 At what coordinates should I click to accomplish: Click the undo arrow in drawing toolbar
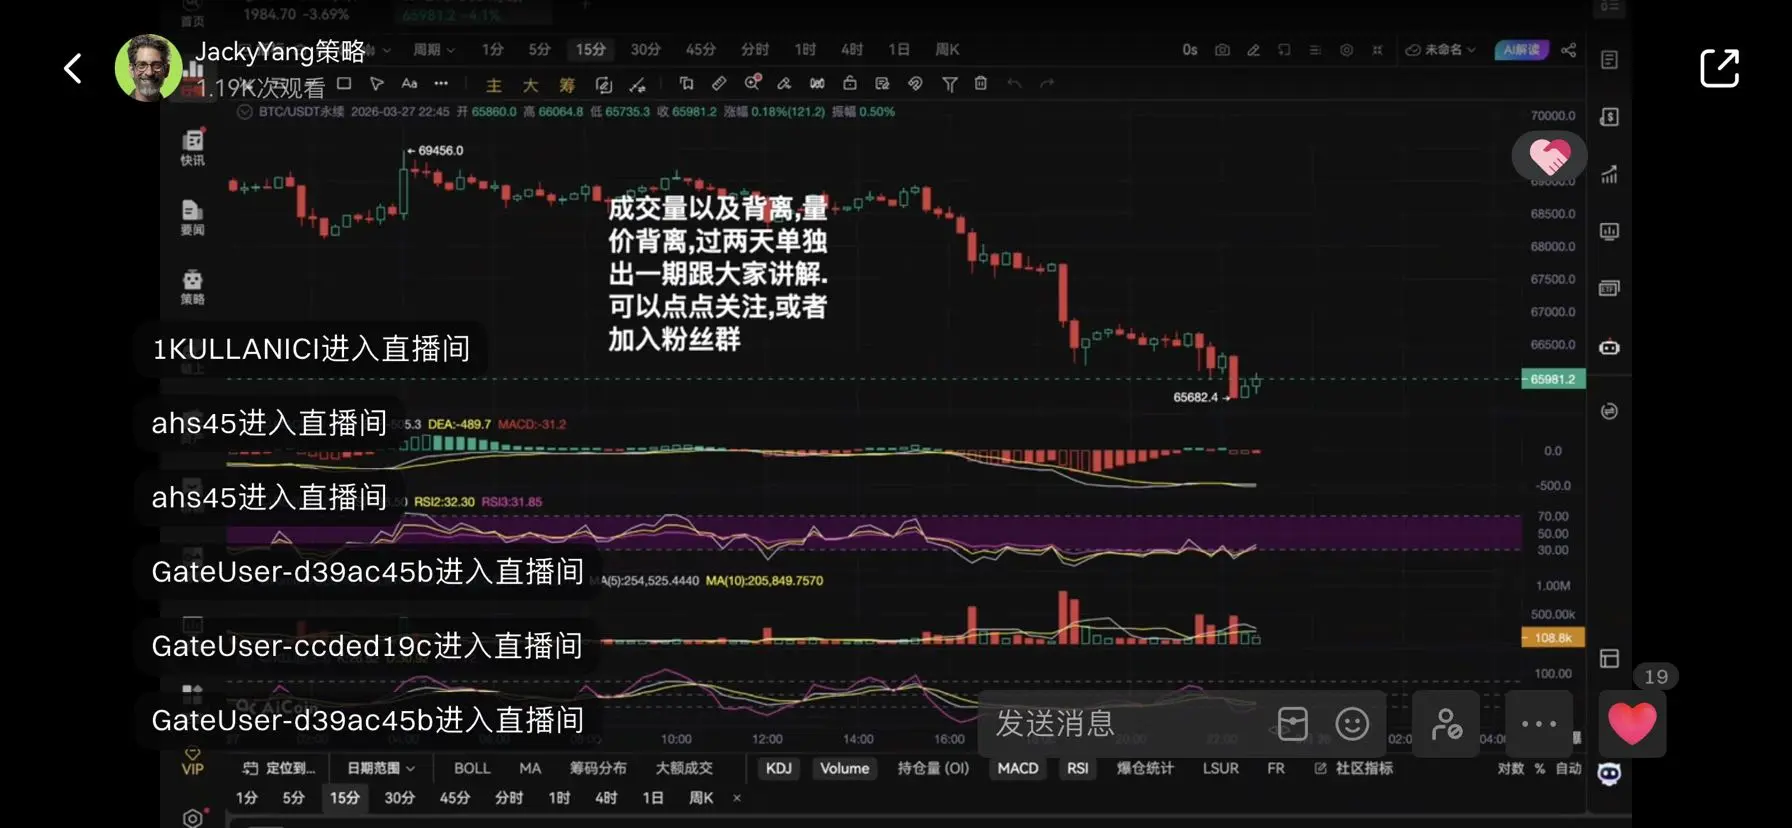point(1014,84)
